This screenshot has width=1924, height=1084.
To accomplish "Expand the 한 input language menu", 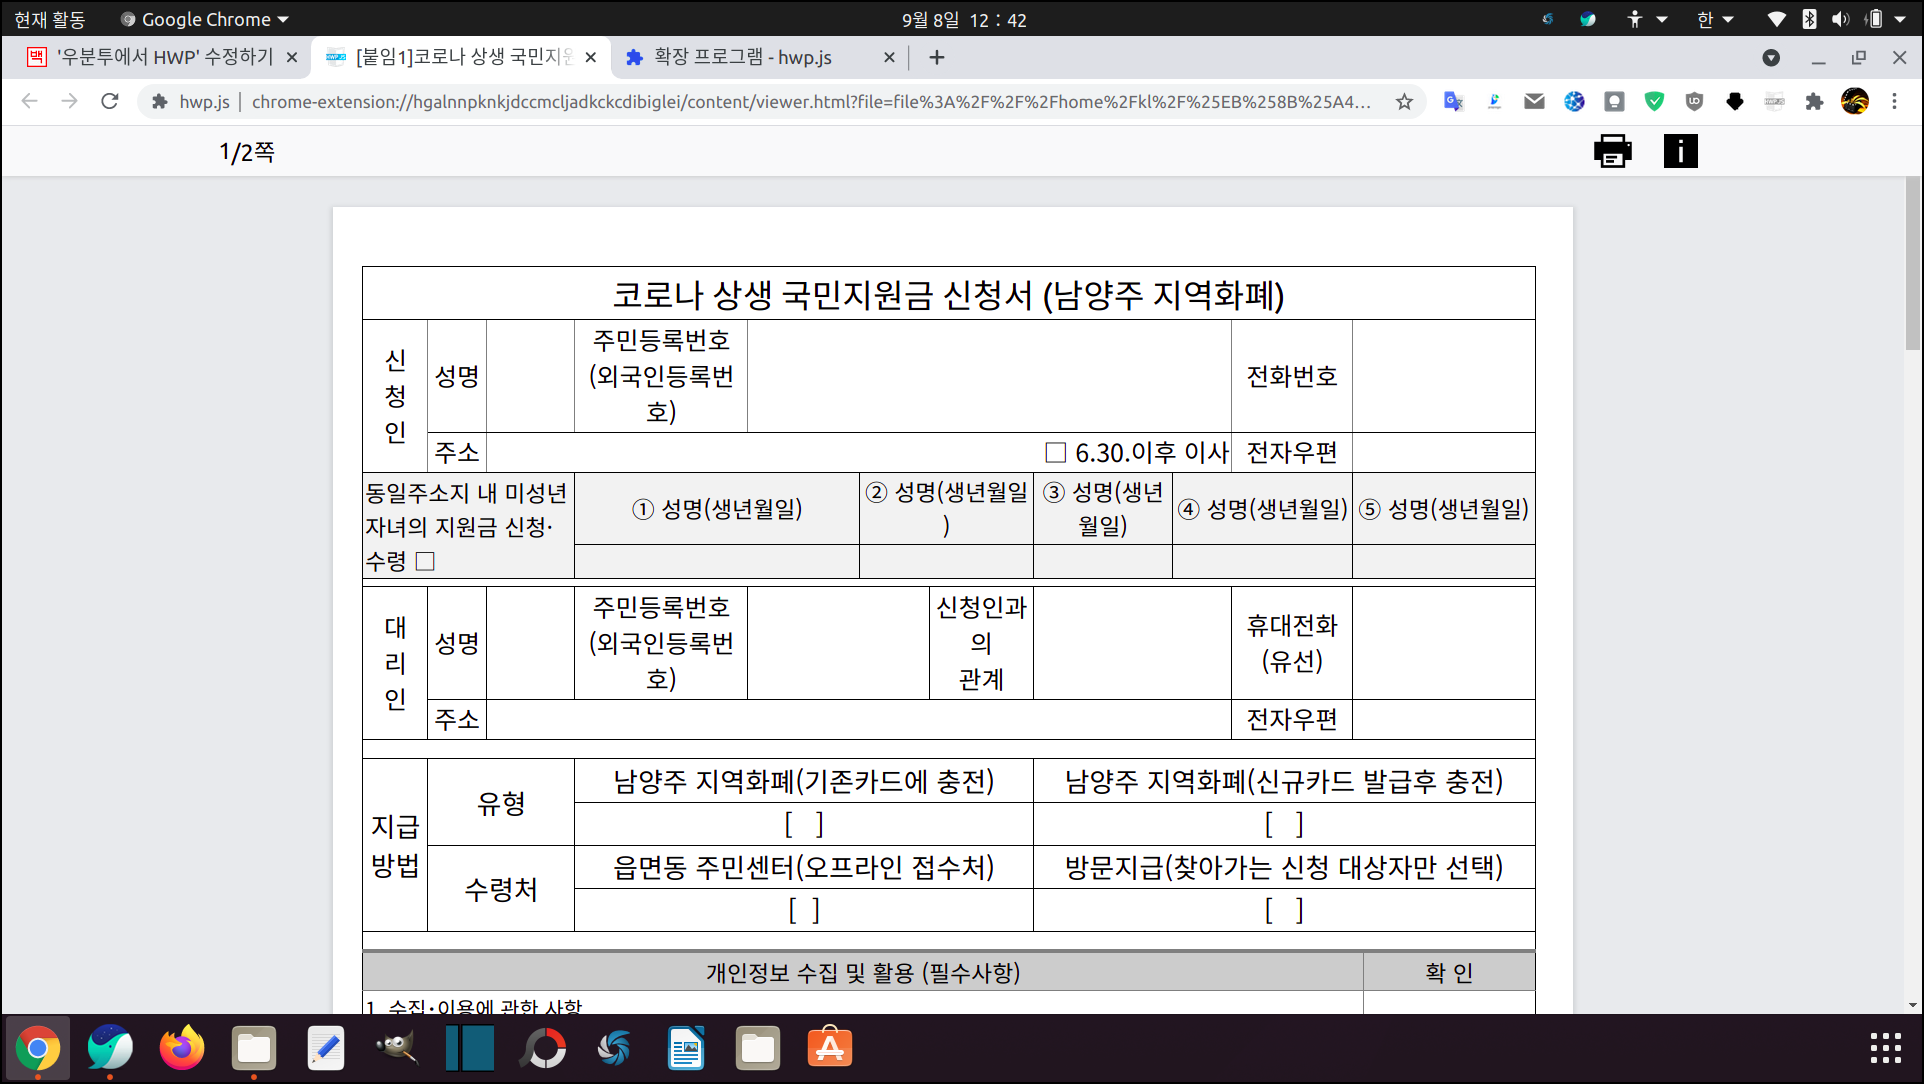I will (x=1714, y=19).
